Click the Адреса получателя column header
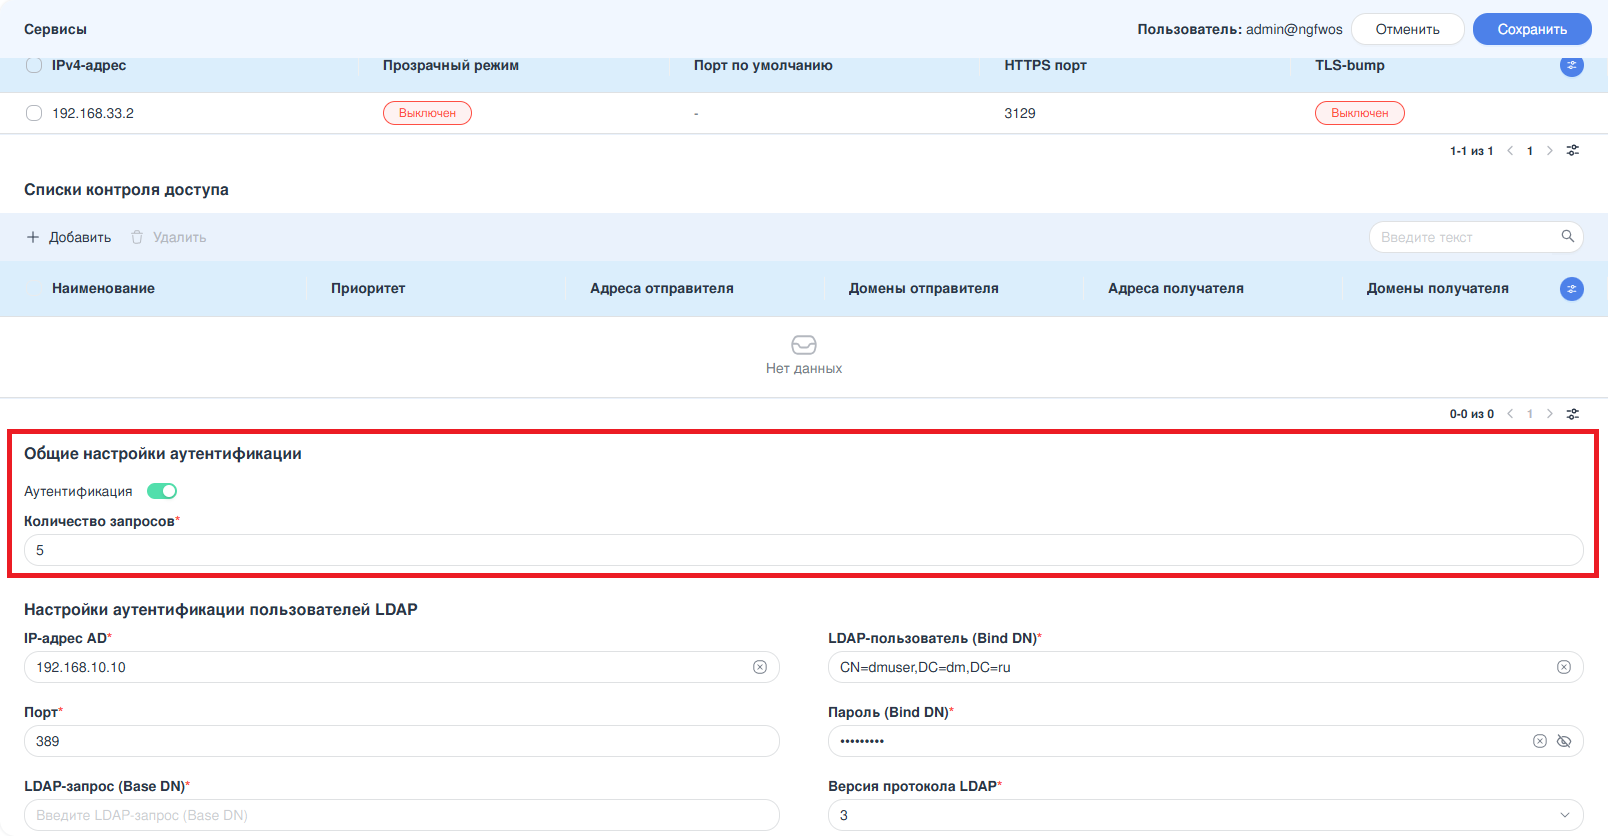This screenshot has width=1608, height=836. pos(1175,288)
